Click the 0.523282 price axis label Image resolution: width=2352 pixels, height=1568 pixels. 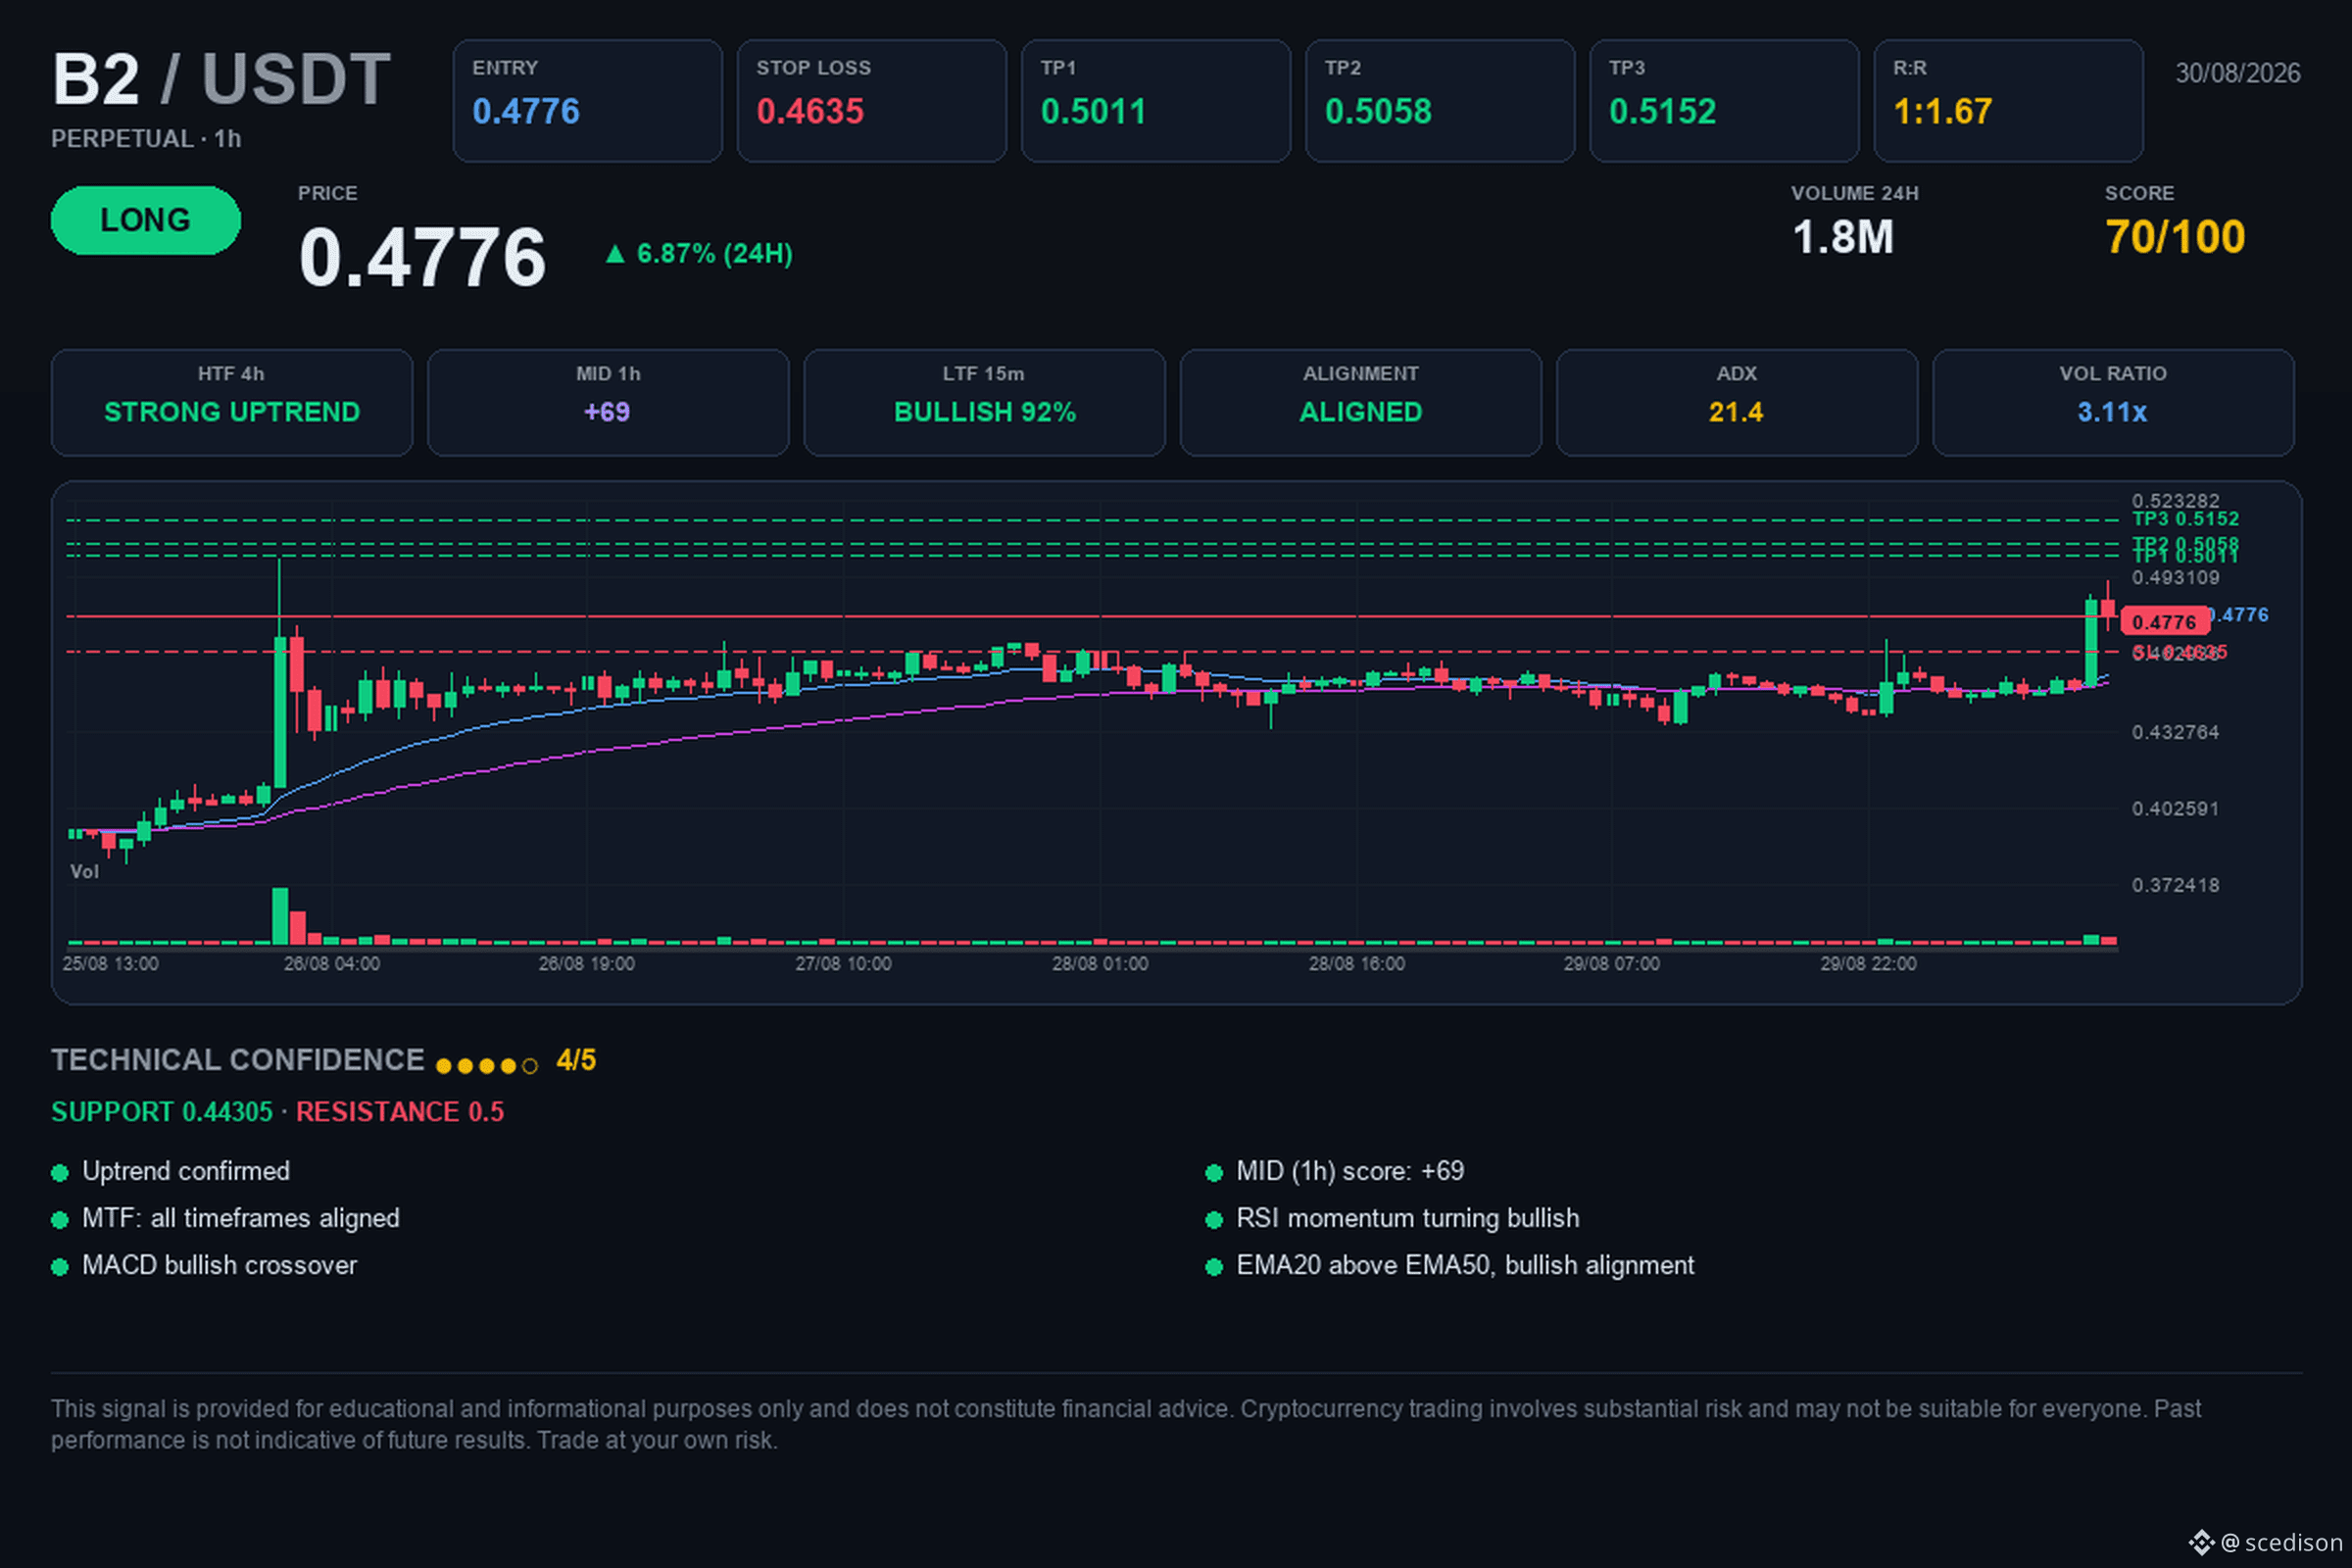tap(2175, 500)
